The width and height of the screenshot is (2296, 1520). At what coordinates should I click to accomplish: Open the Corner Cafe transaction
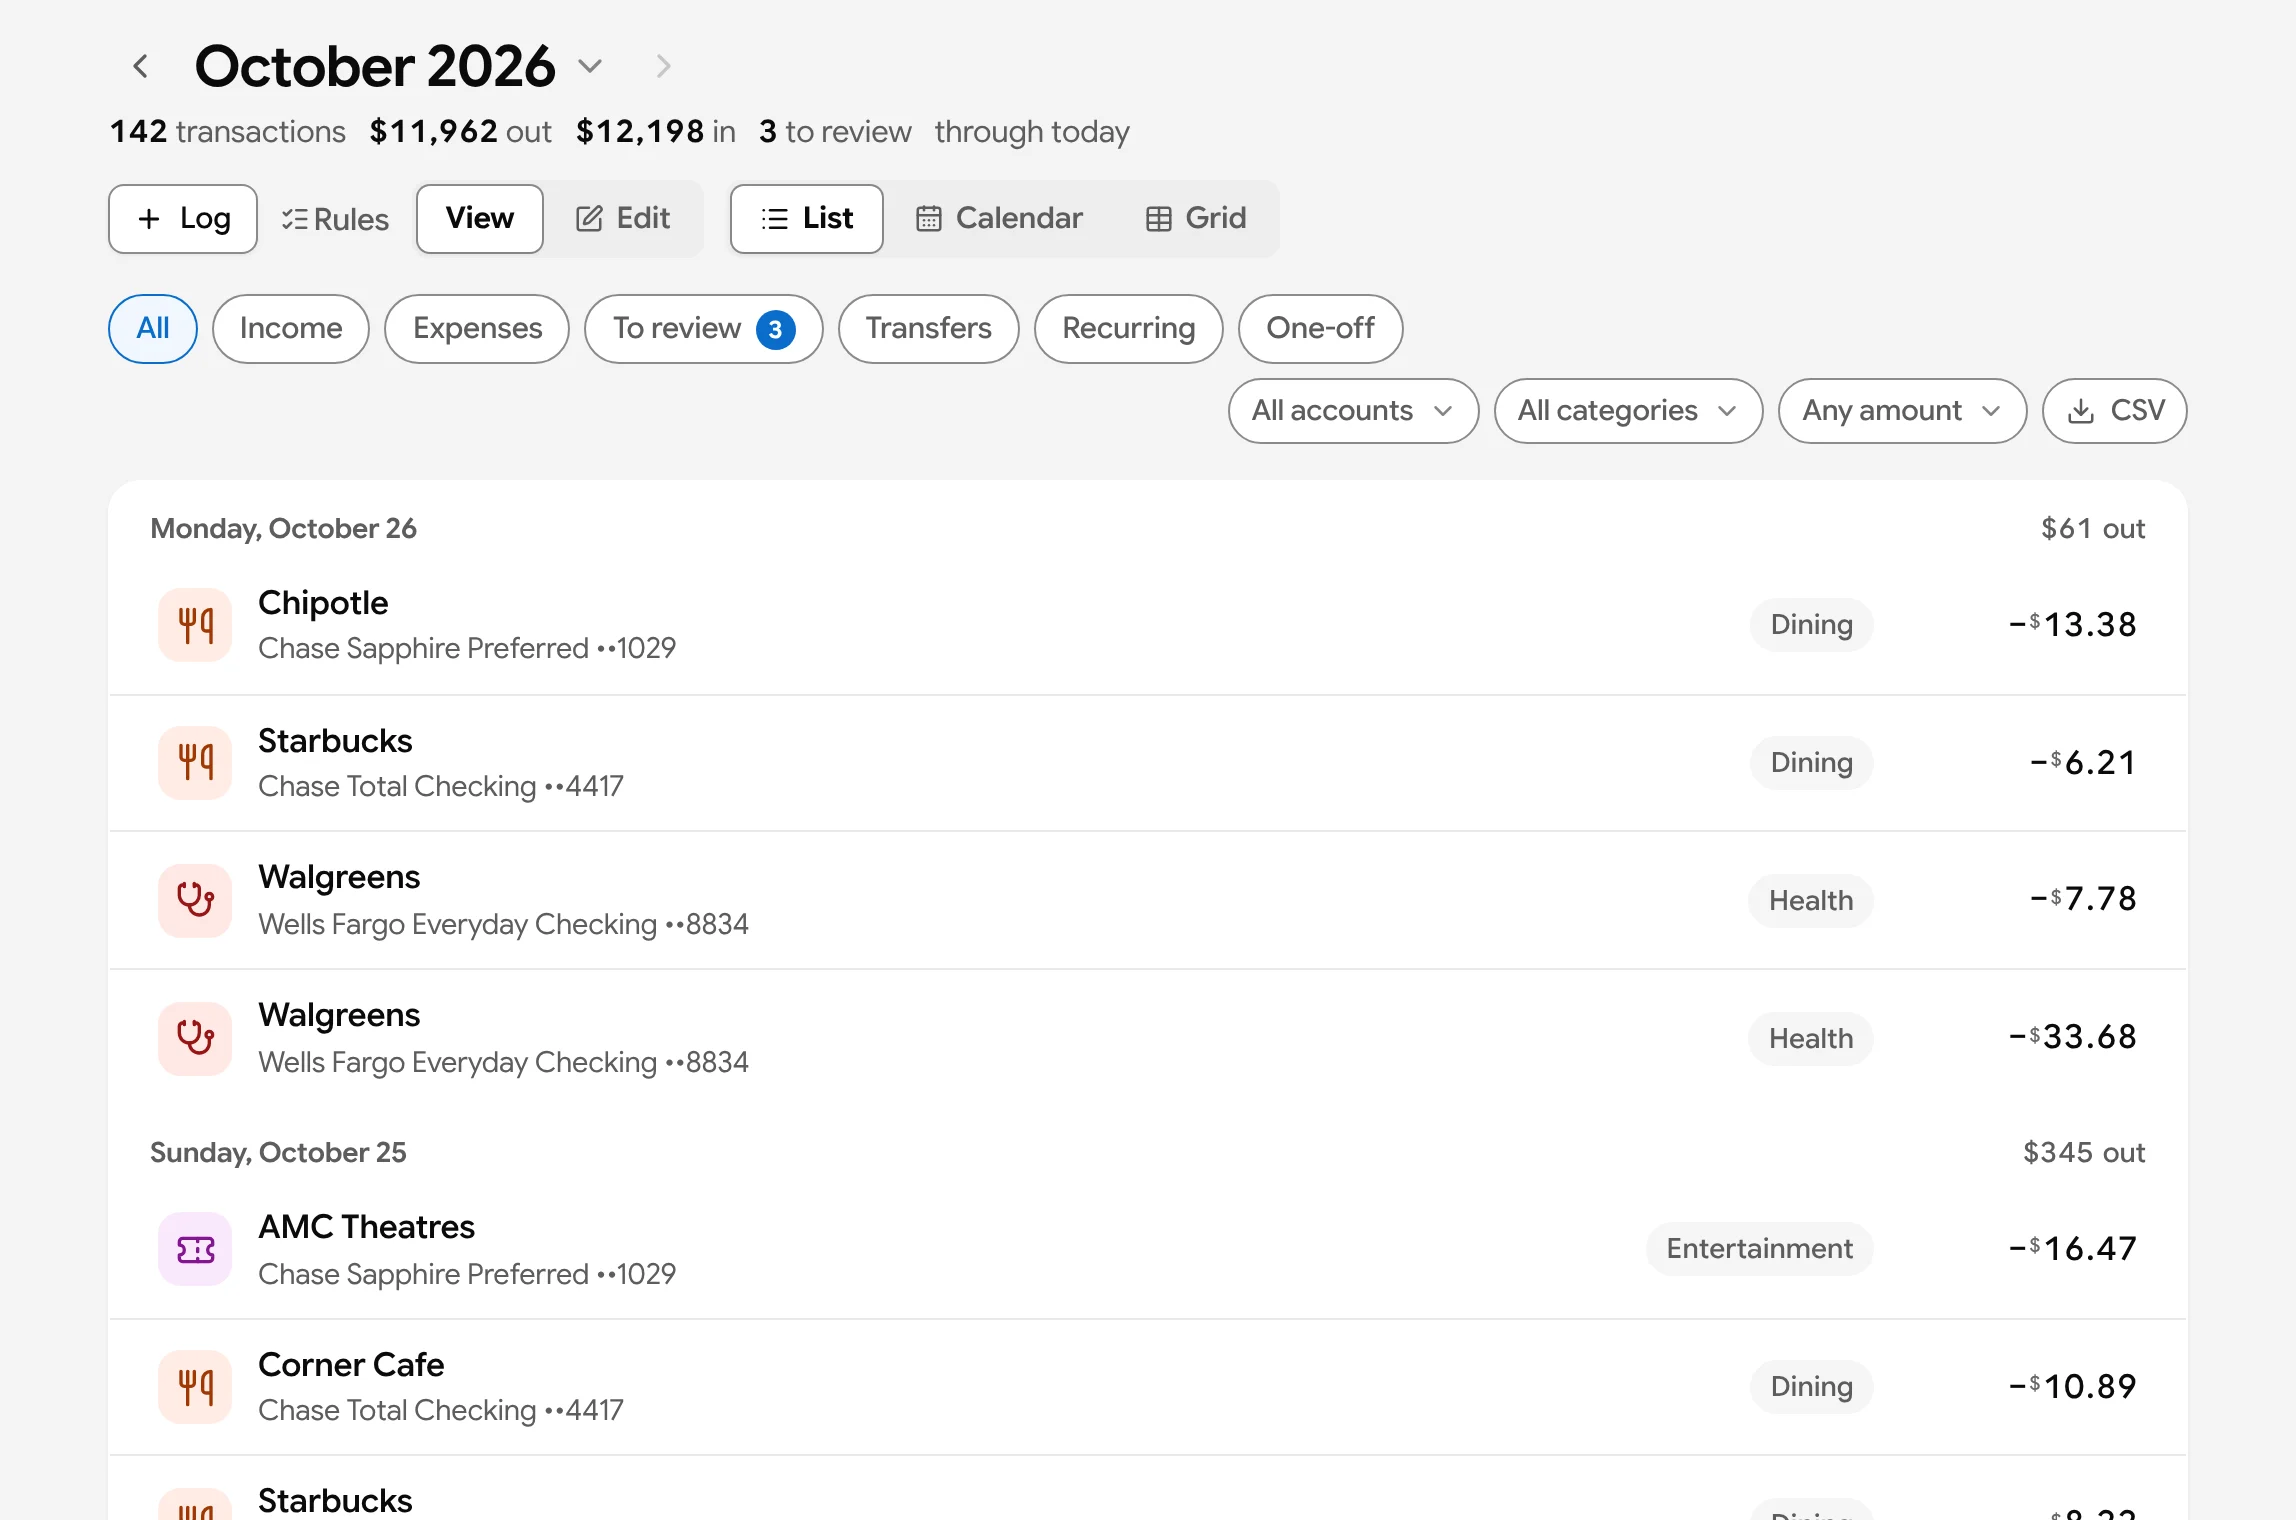coord(1148,1387)
